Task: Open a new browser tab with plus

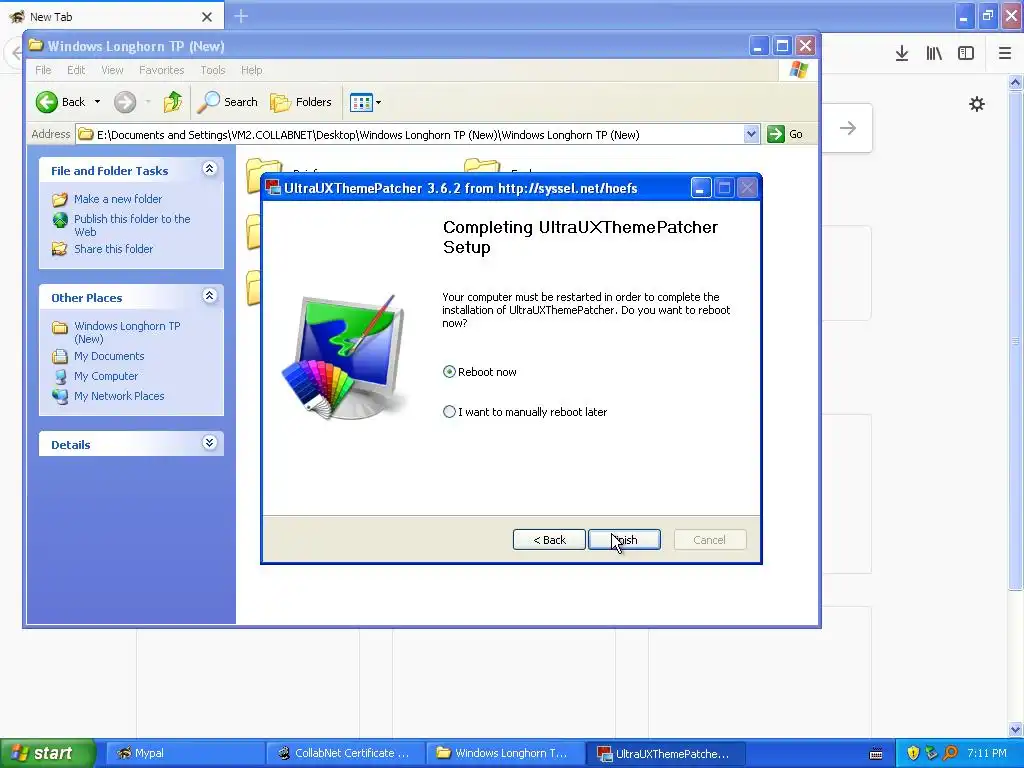Action: click(x=241, y=16)
